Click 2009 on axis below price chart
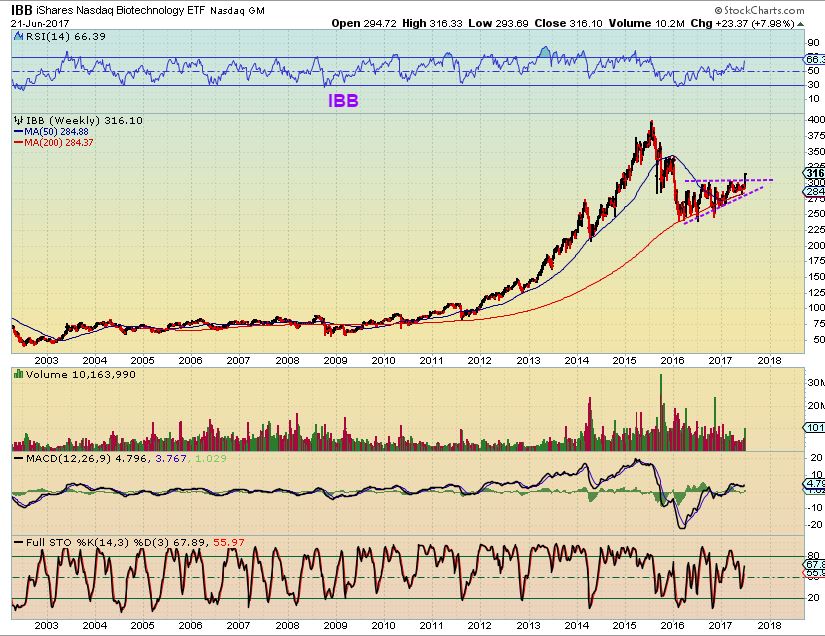825x636 pixels. 335,360
